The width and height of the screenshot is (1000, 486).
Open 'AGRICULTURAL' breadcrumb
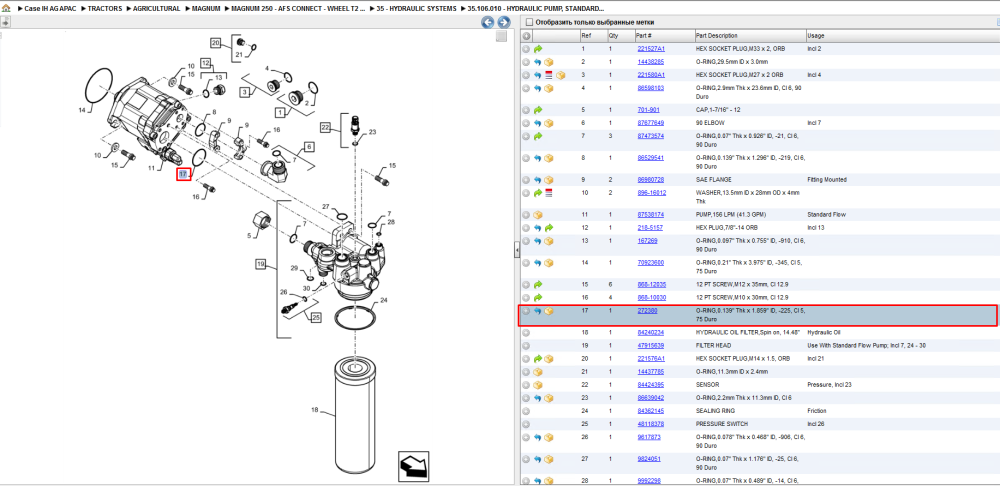pyautogui.click(x=156, y=9)
